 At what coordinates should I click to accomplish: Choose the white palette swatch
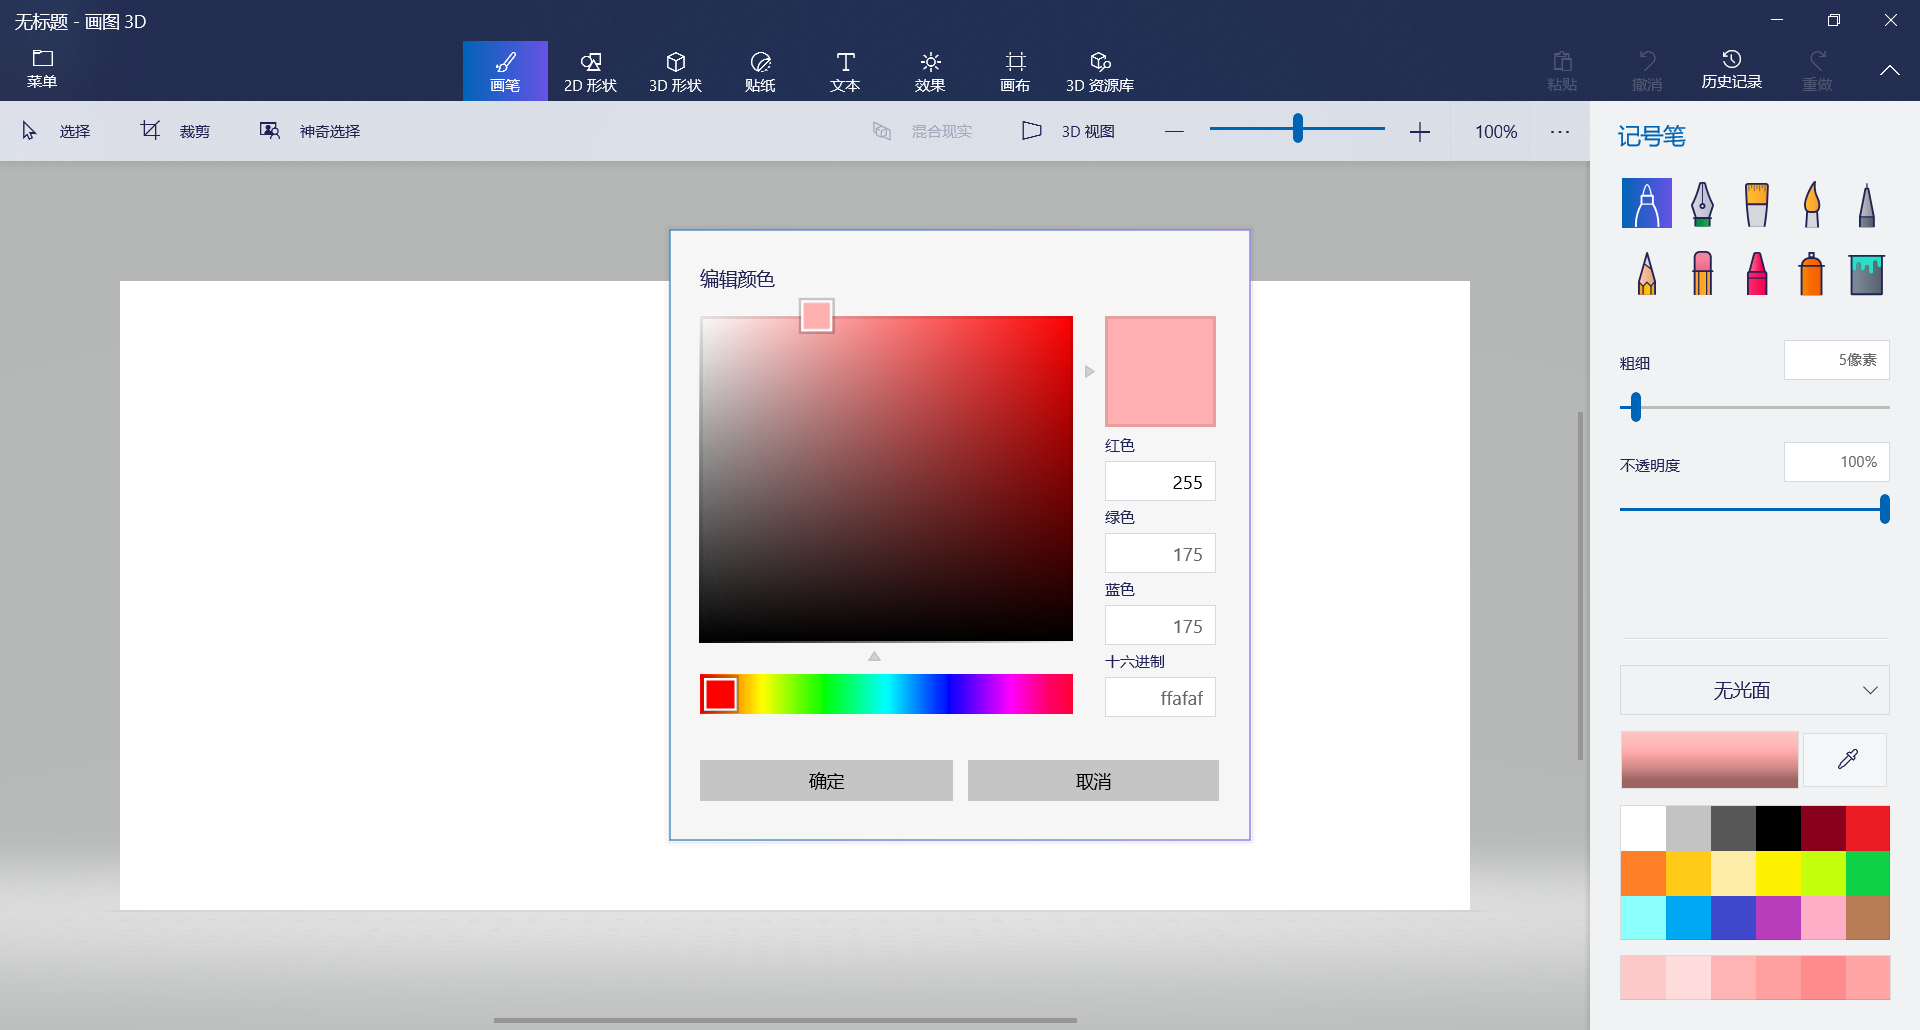coord(1643,829)
